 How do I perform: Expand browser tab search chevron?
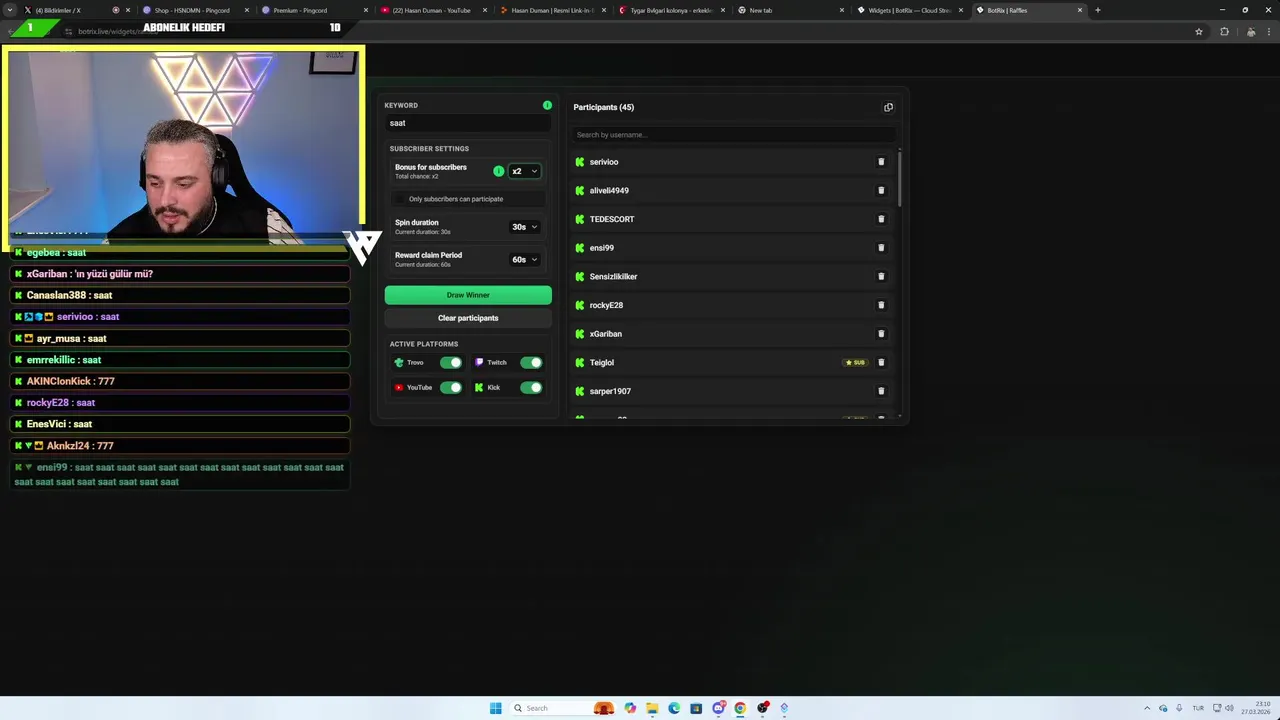click(x=12, y=10)
